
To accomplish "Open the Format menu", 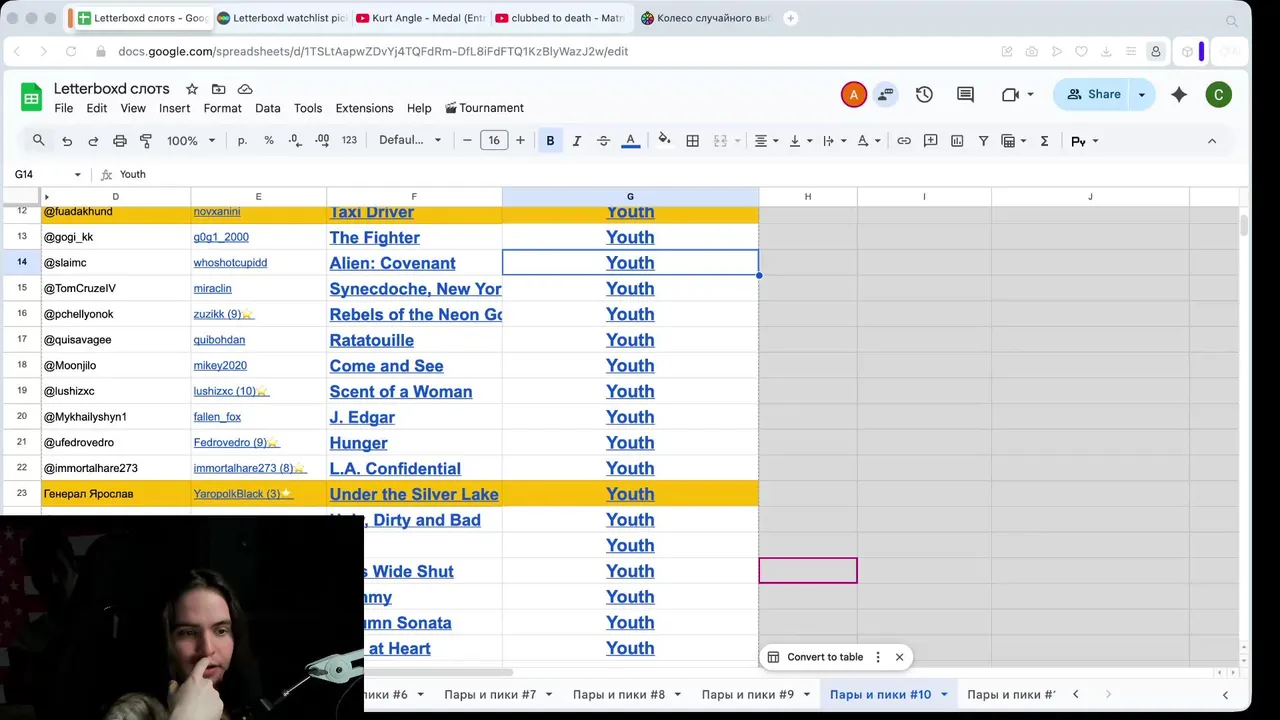I will (222, 108).
